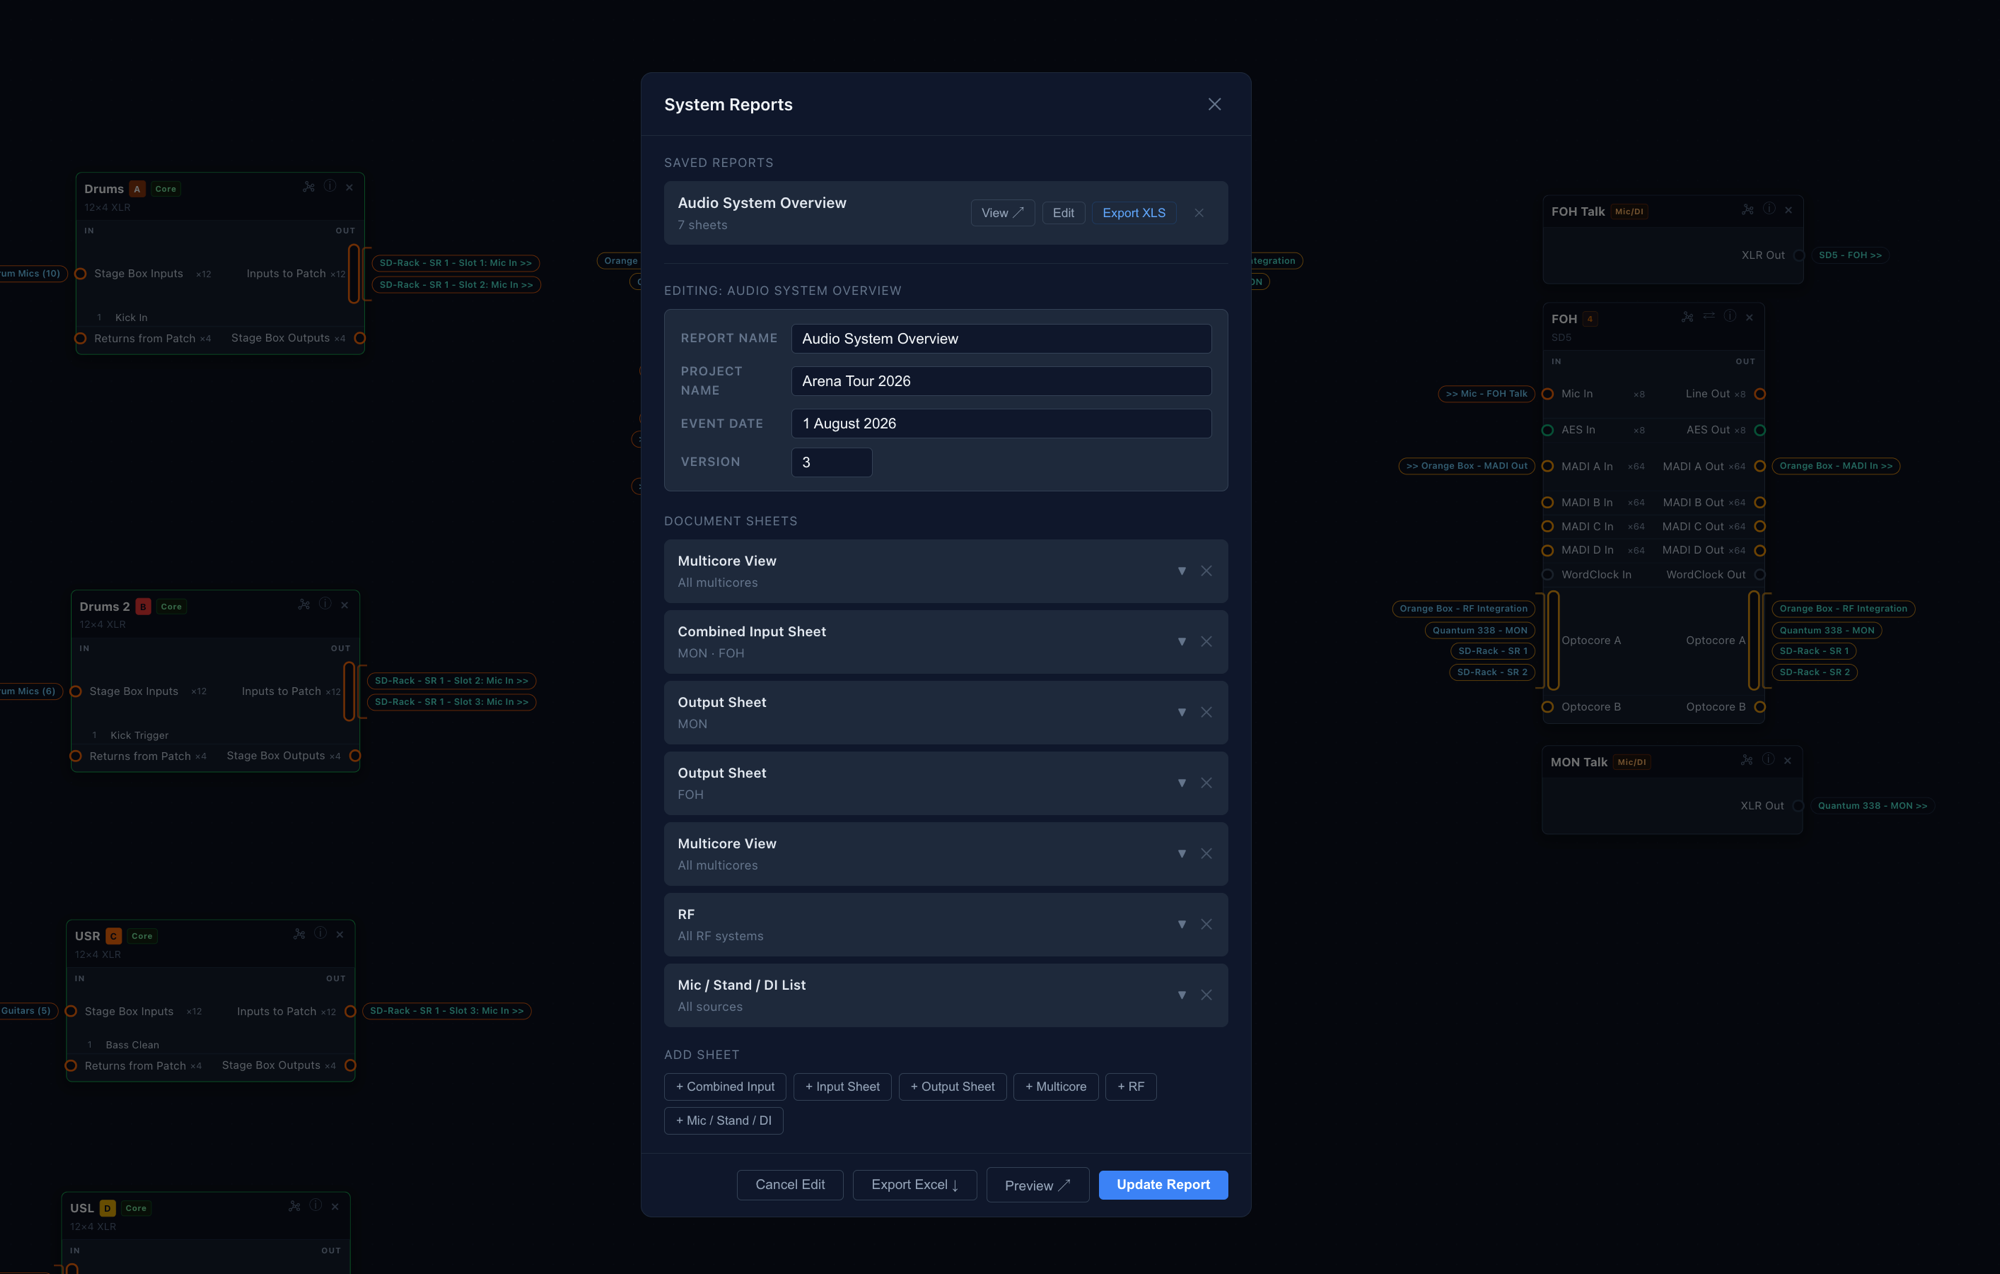Open graph icon on Drums 2 node
This screenshot has width=2000, height=1274.
tap(304, 605)
